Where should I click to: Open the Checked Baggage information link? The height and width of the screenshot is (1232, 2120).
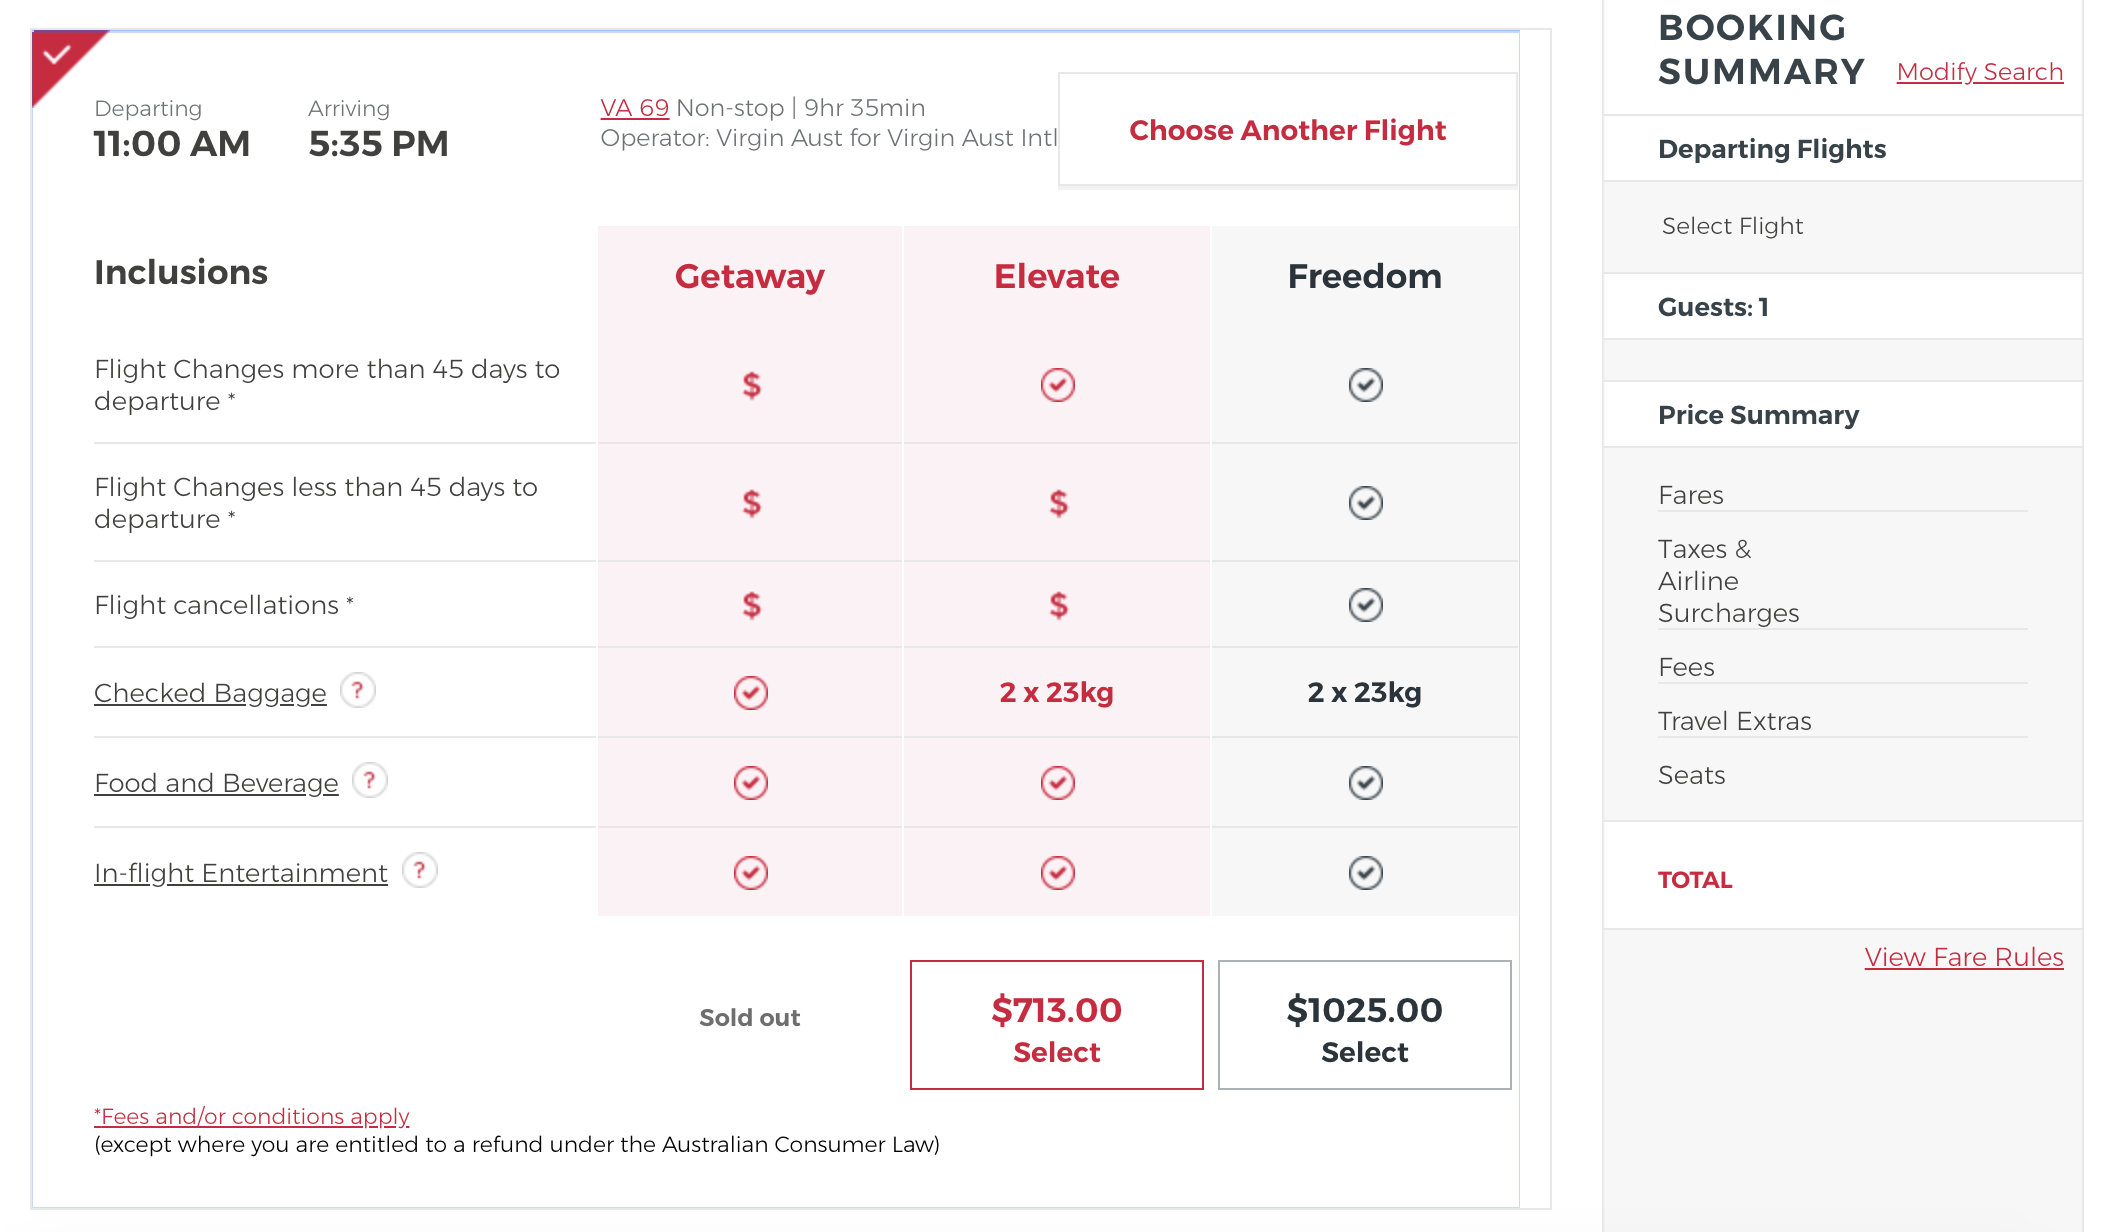pyautogui.click(x=210, y=693)
